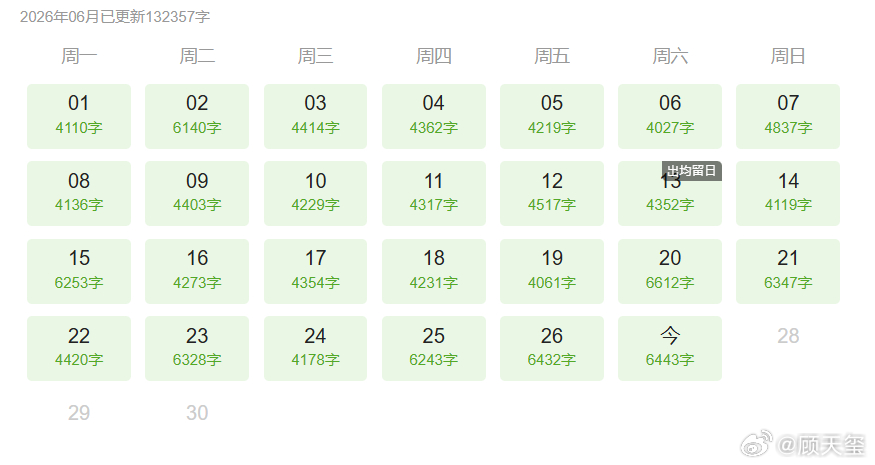Click the 2026年06月已更新132357字 summary text

tap(115, 17)
